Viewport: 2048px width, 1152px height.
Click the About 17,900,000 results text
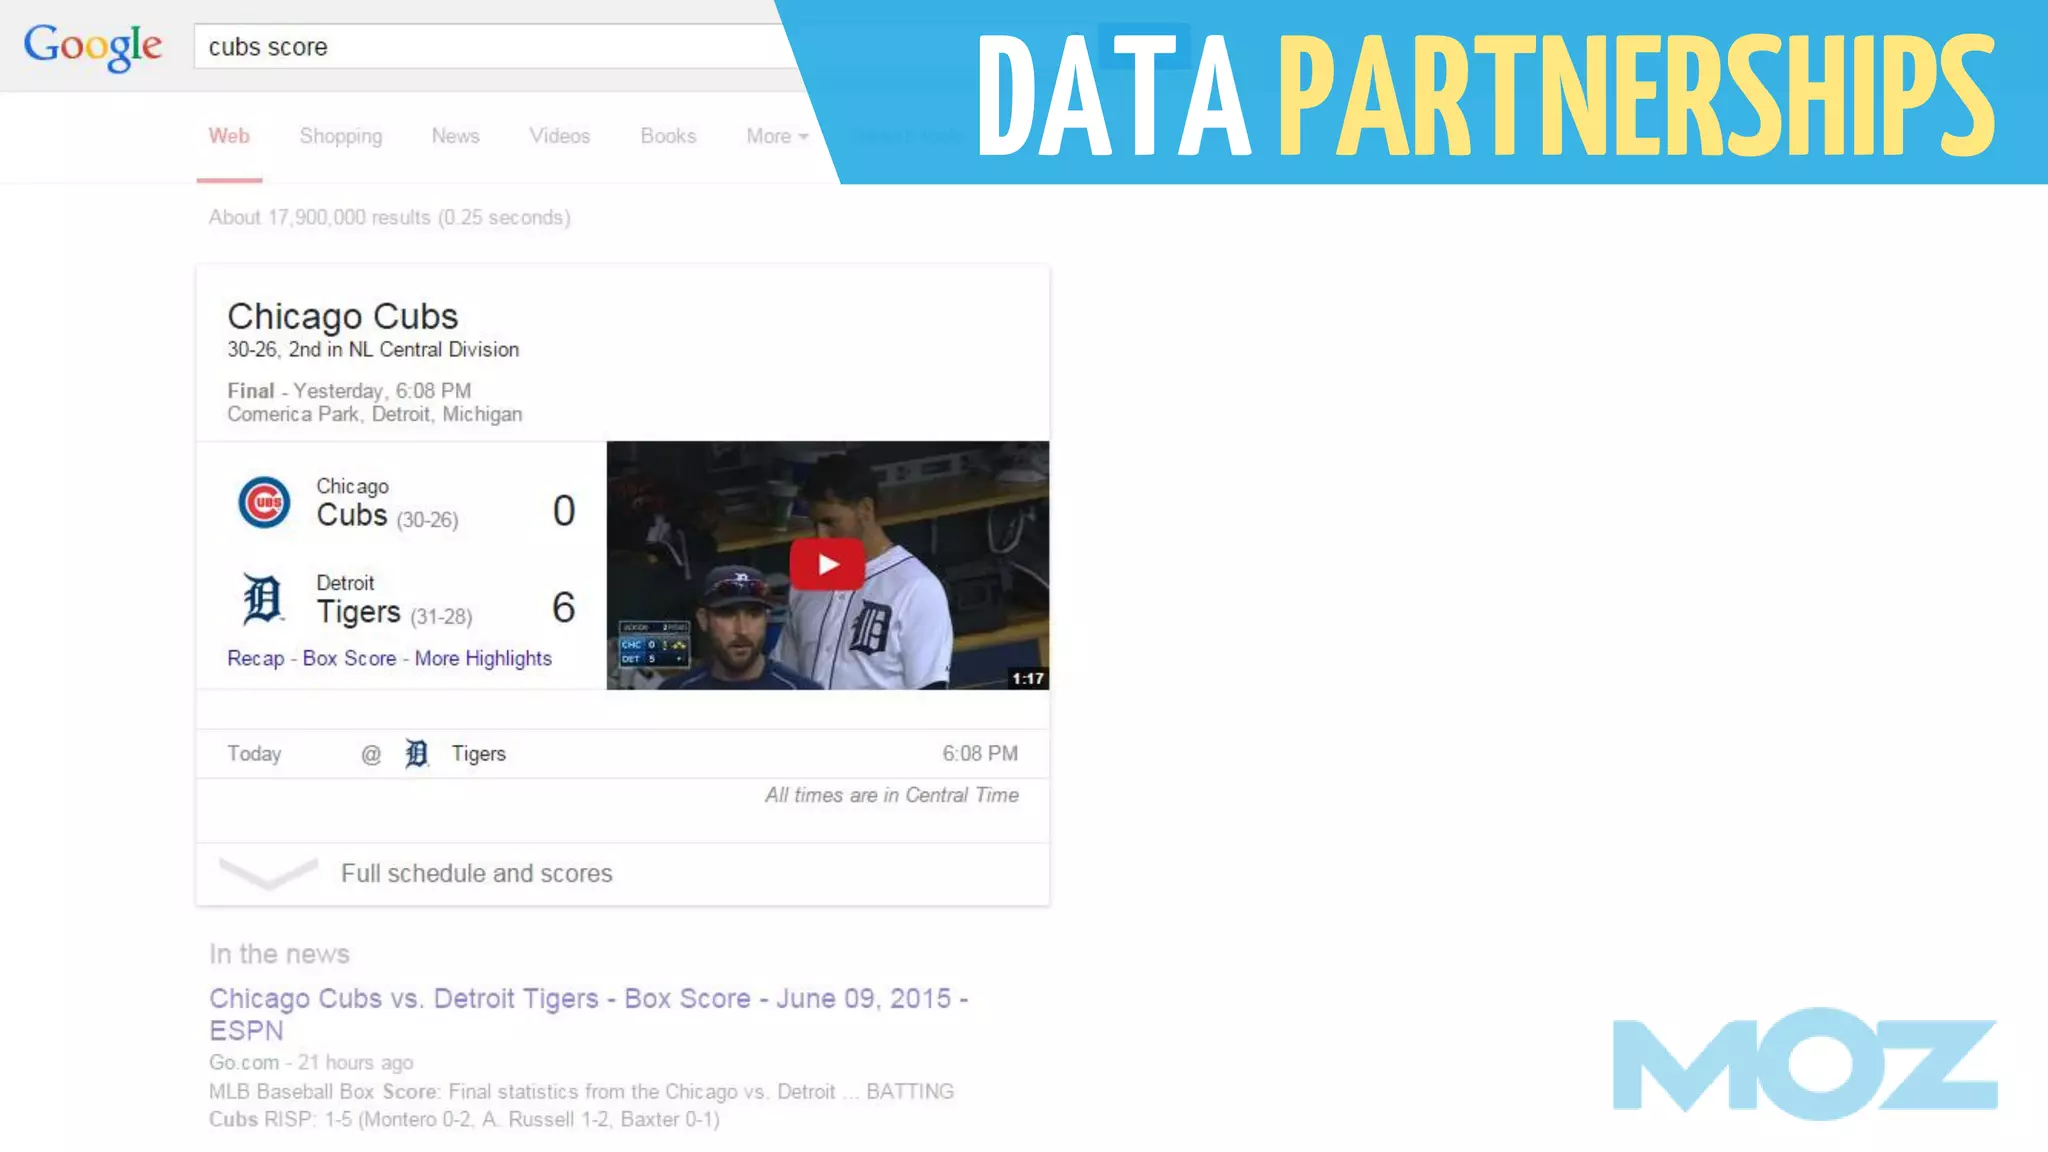(x=389, y=217)
